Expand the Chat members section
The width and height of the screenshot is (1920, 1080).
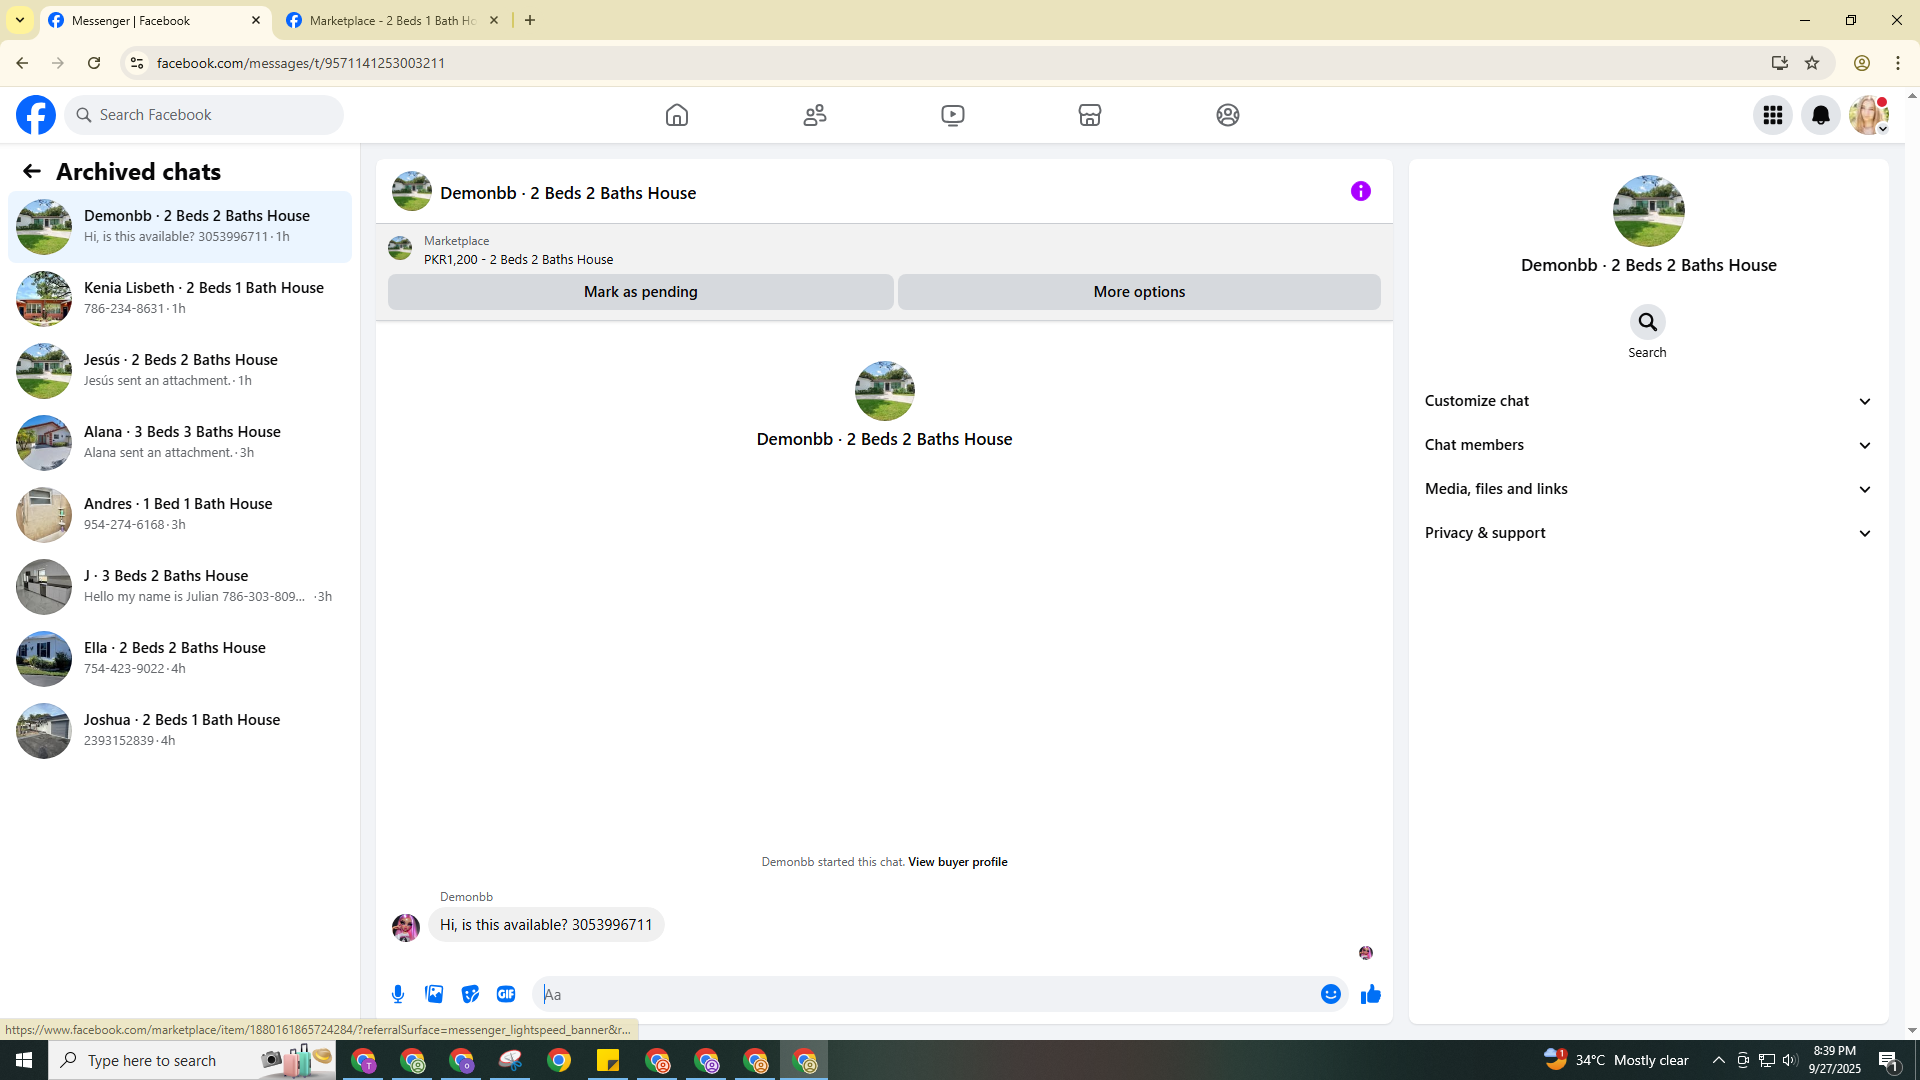pos(1647,445)
